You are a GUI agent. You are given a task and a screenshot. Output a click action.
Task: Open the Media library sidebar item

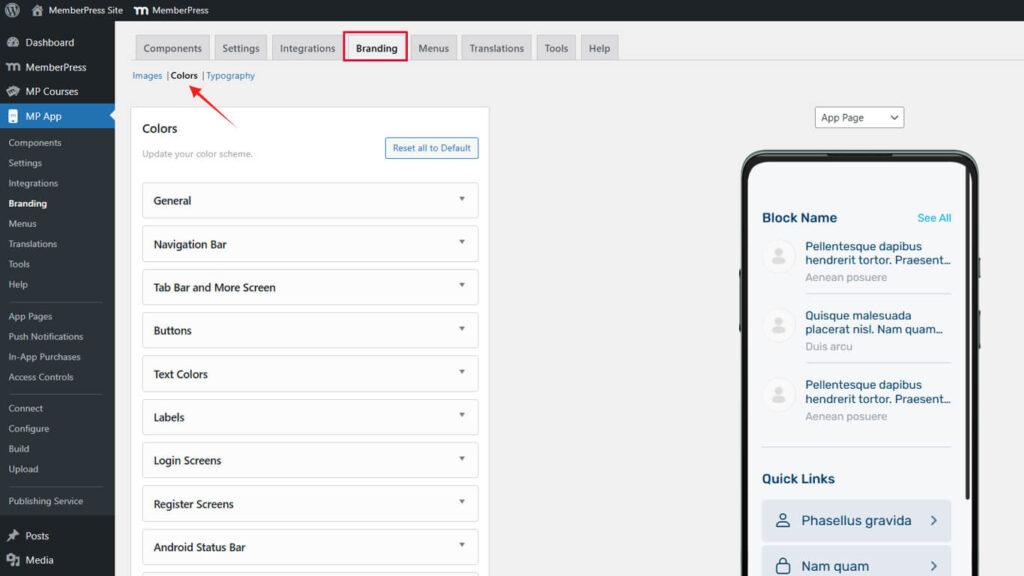pyautogui.click(x=39, y=560)
